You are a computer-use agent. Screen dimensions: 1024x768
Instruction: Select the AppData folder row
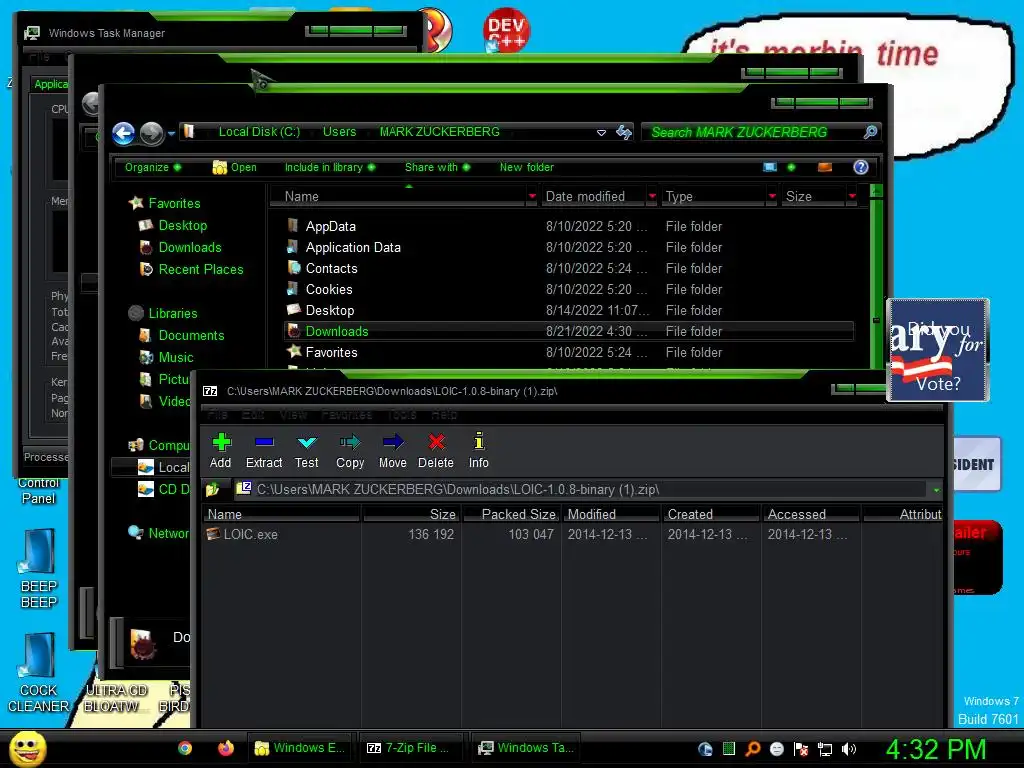pyautogui.click(x=568, y=227)
